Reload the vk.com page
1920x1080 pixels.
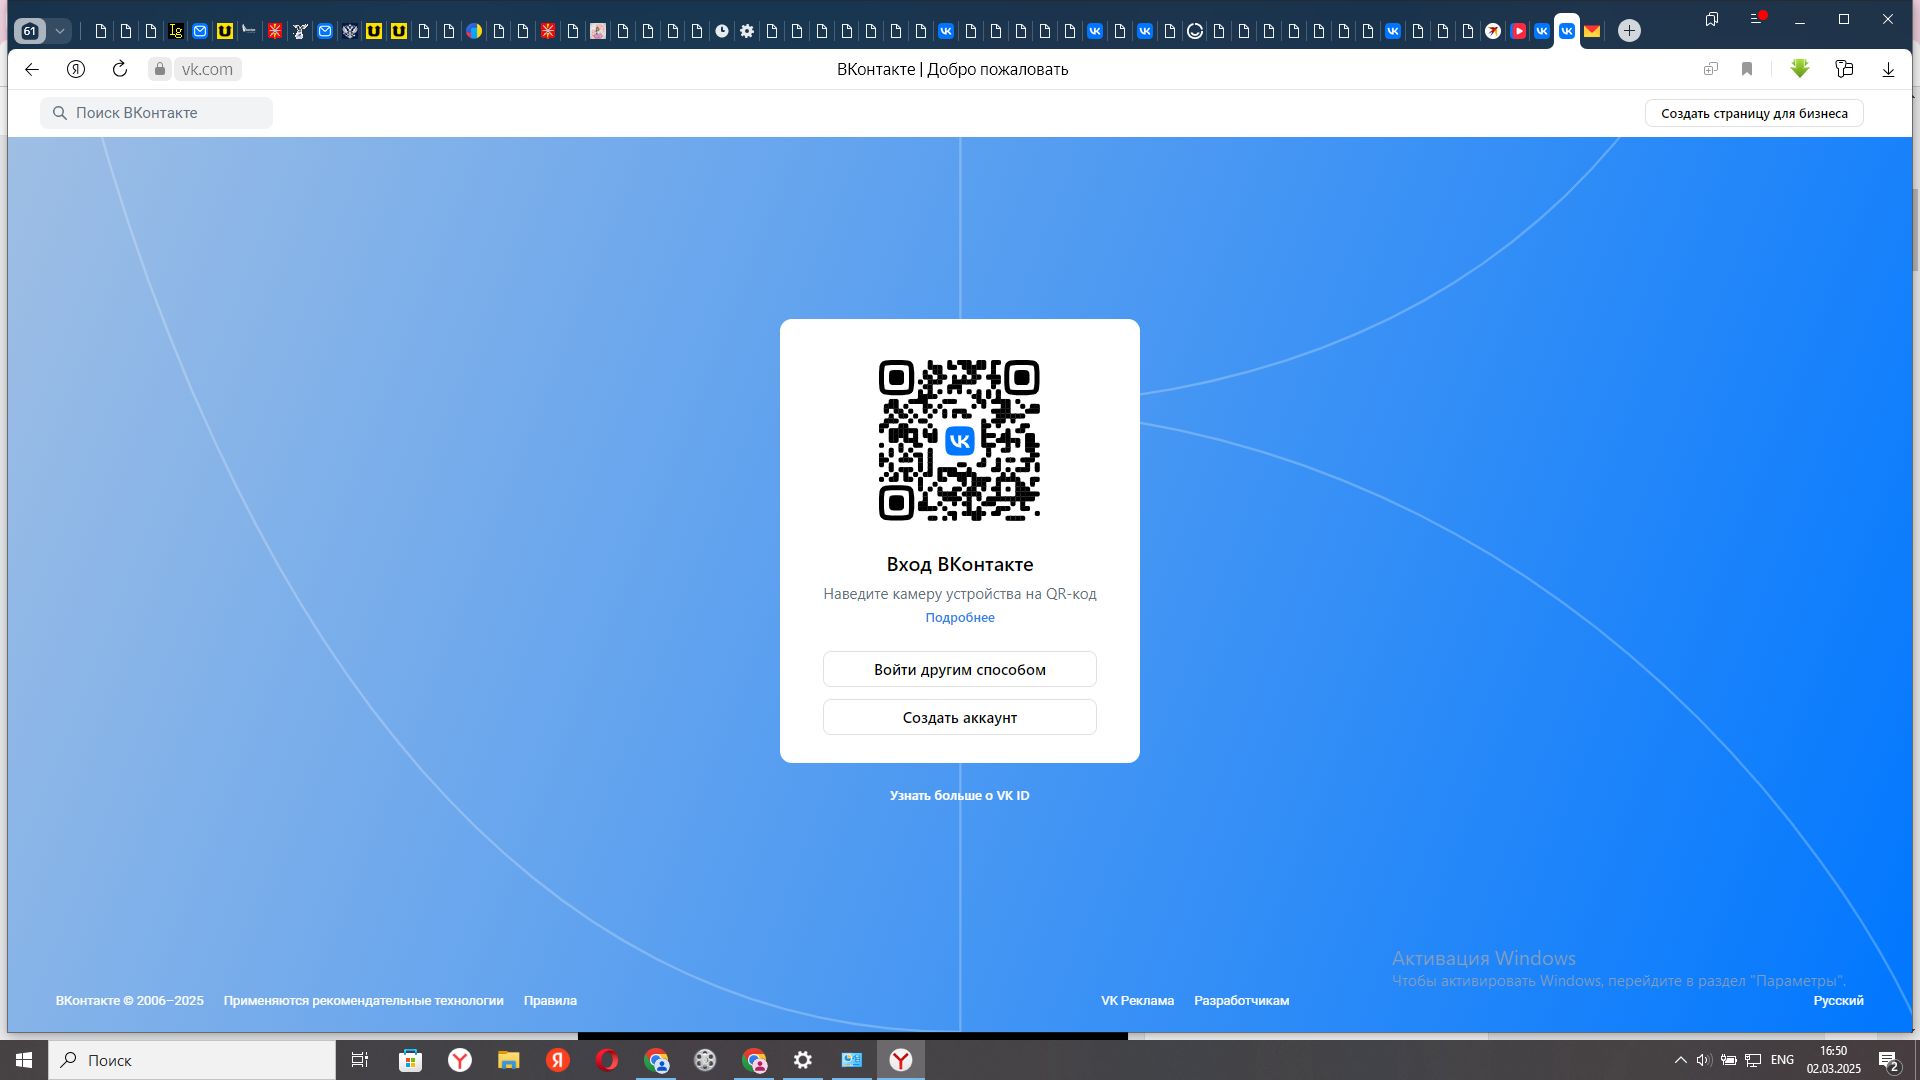click(120, 69)
